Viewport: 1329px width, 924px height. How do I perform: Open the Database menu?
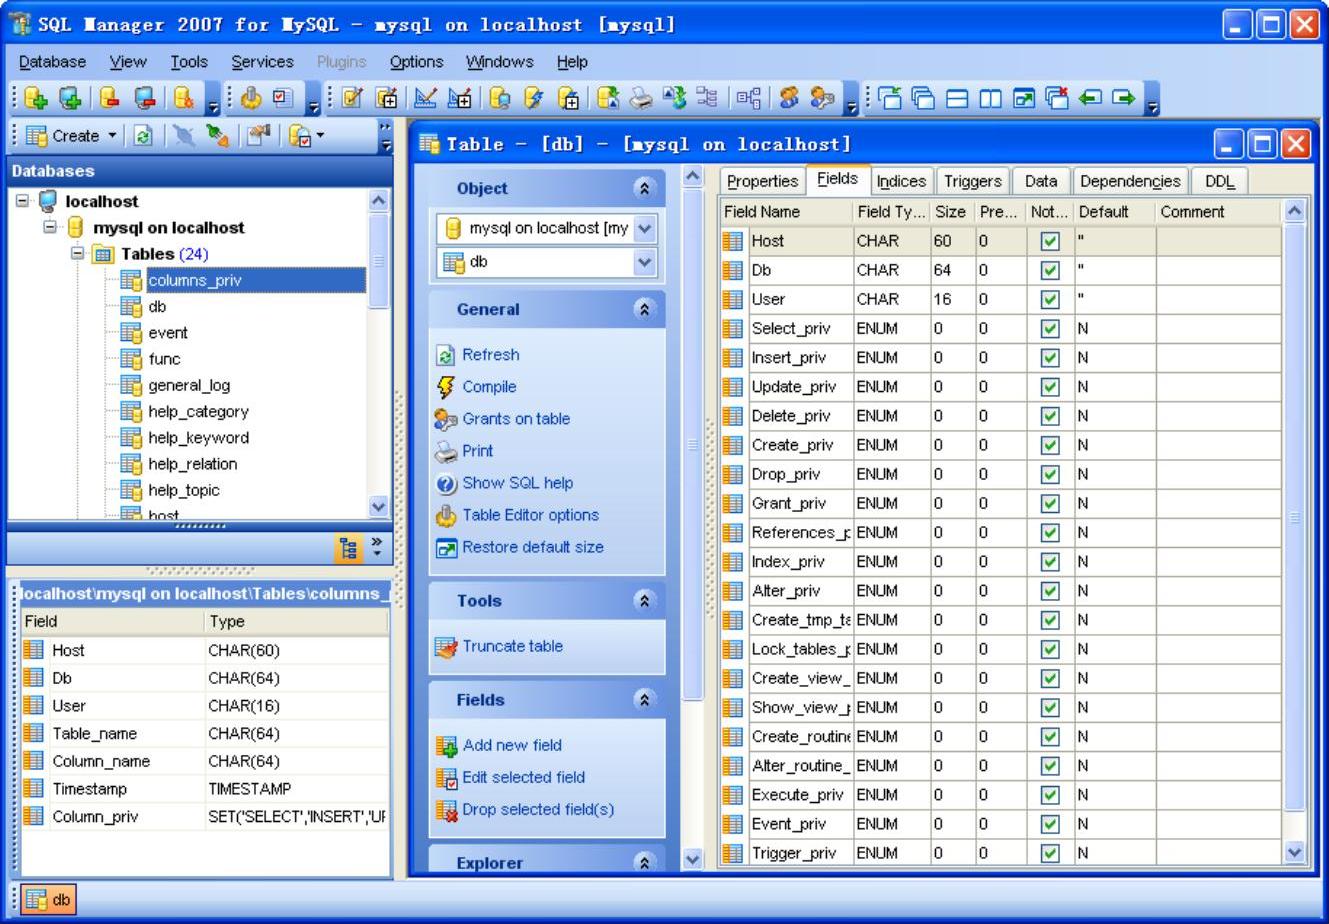(x=52, y=62)
